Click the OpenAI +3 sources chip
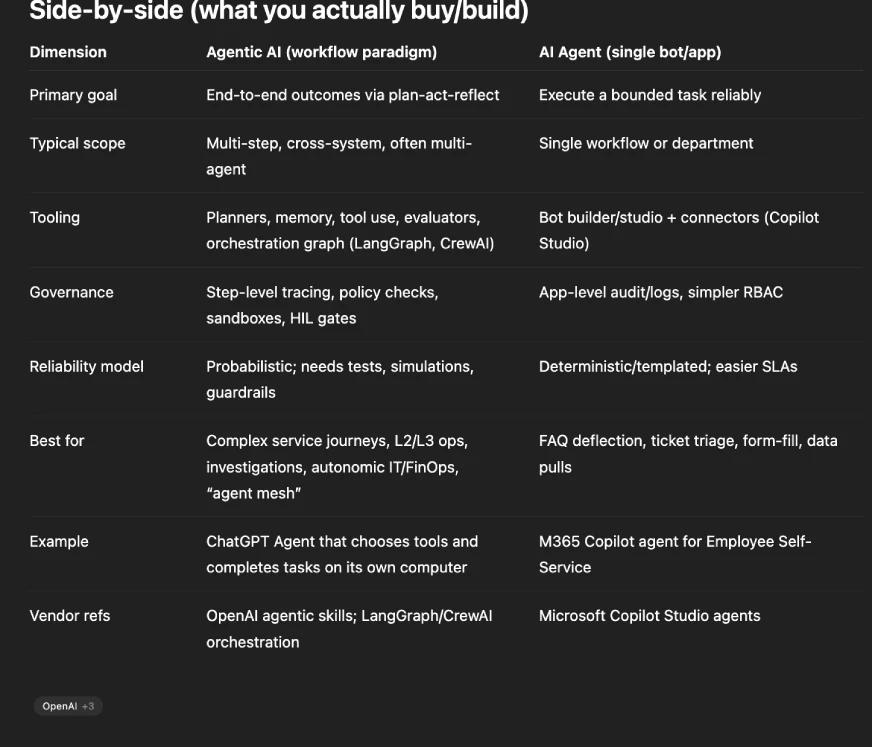 (68, 706)
